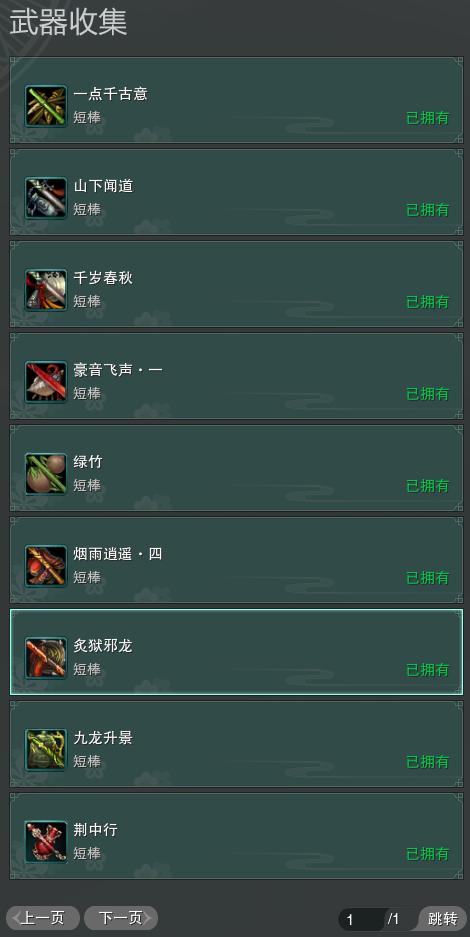Click the 炙狱邪龙 weapon icon
The image size is (470, 937).
coord(46,658)
